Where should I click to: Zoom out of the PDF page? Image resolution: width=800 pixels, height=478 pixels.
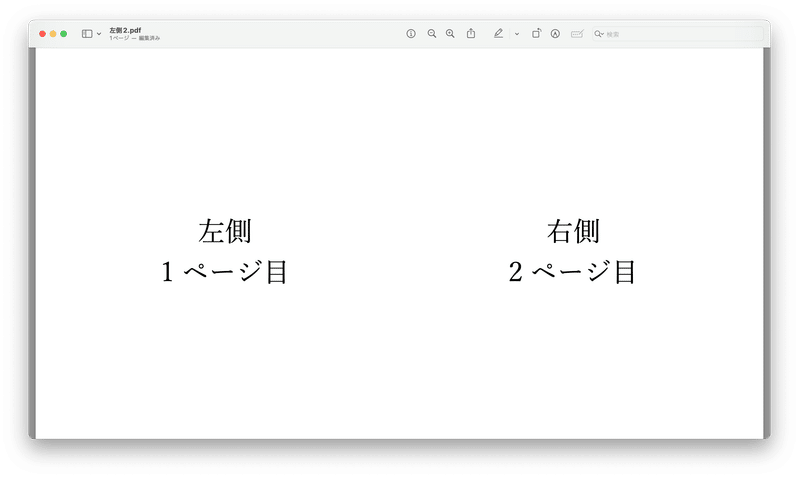click(x=432, y=34)
